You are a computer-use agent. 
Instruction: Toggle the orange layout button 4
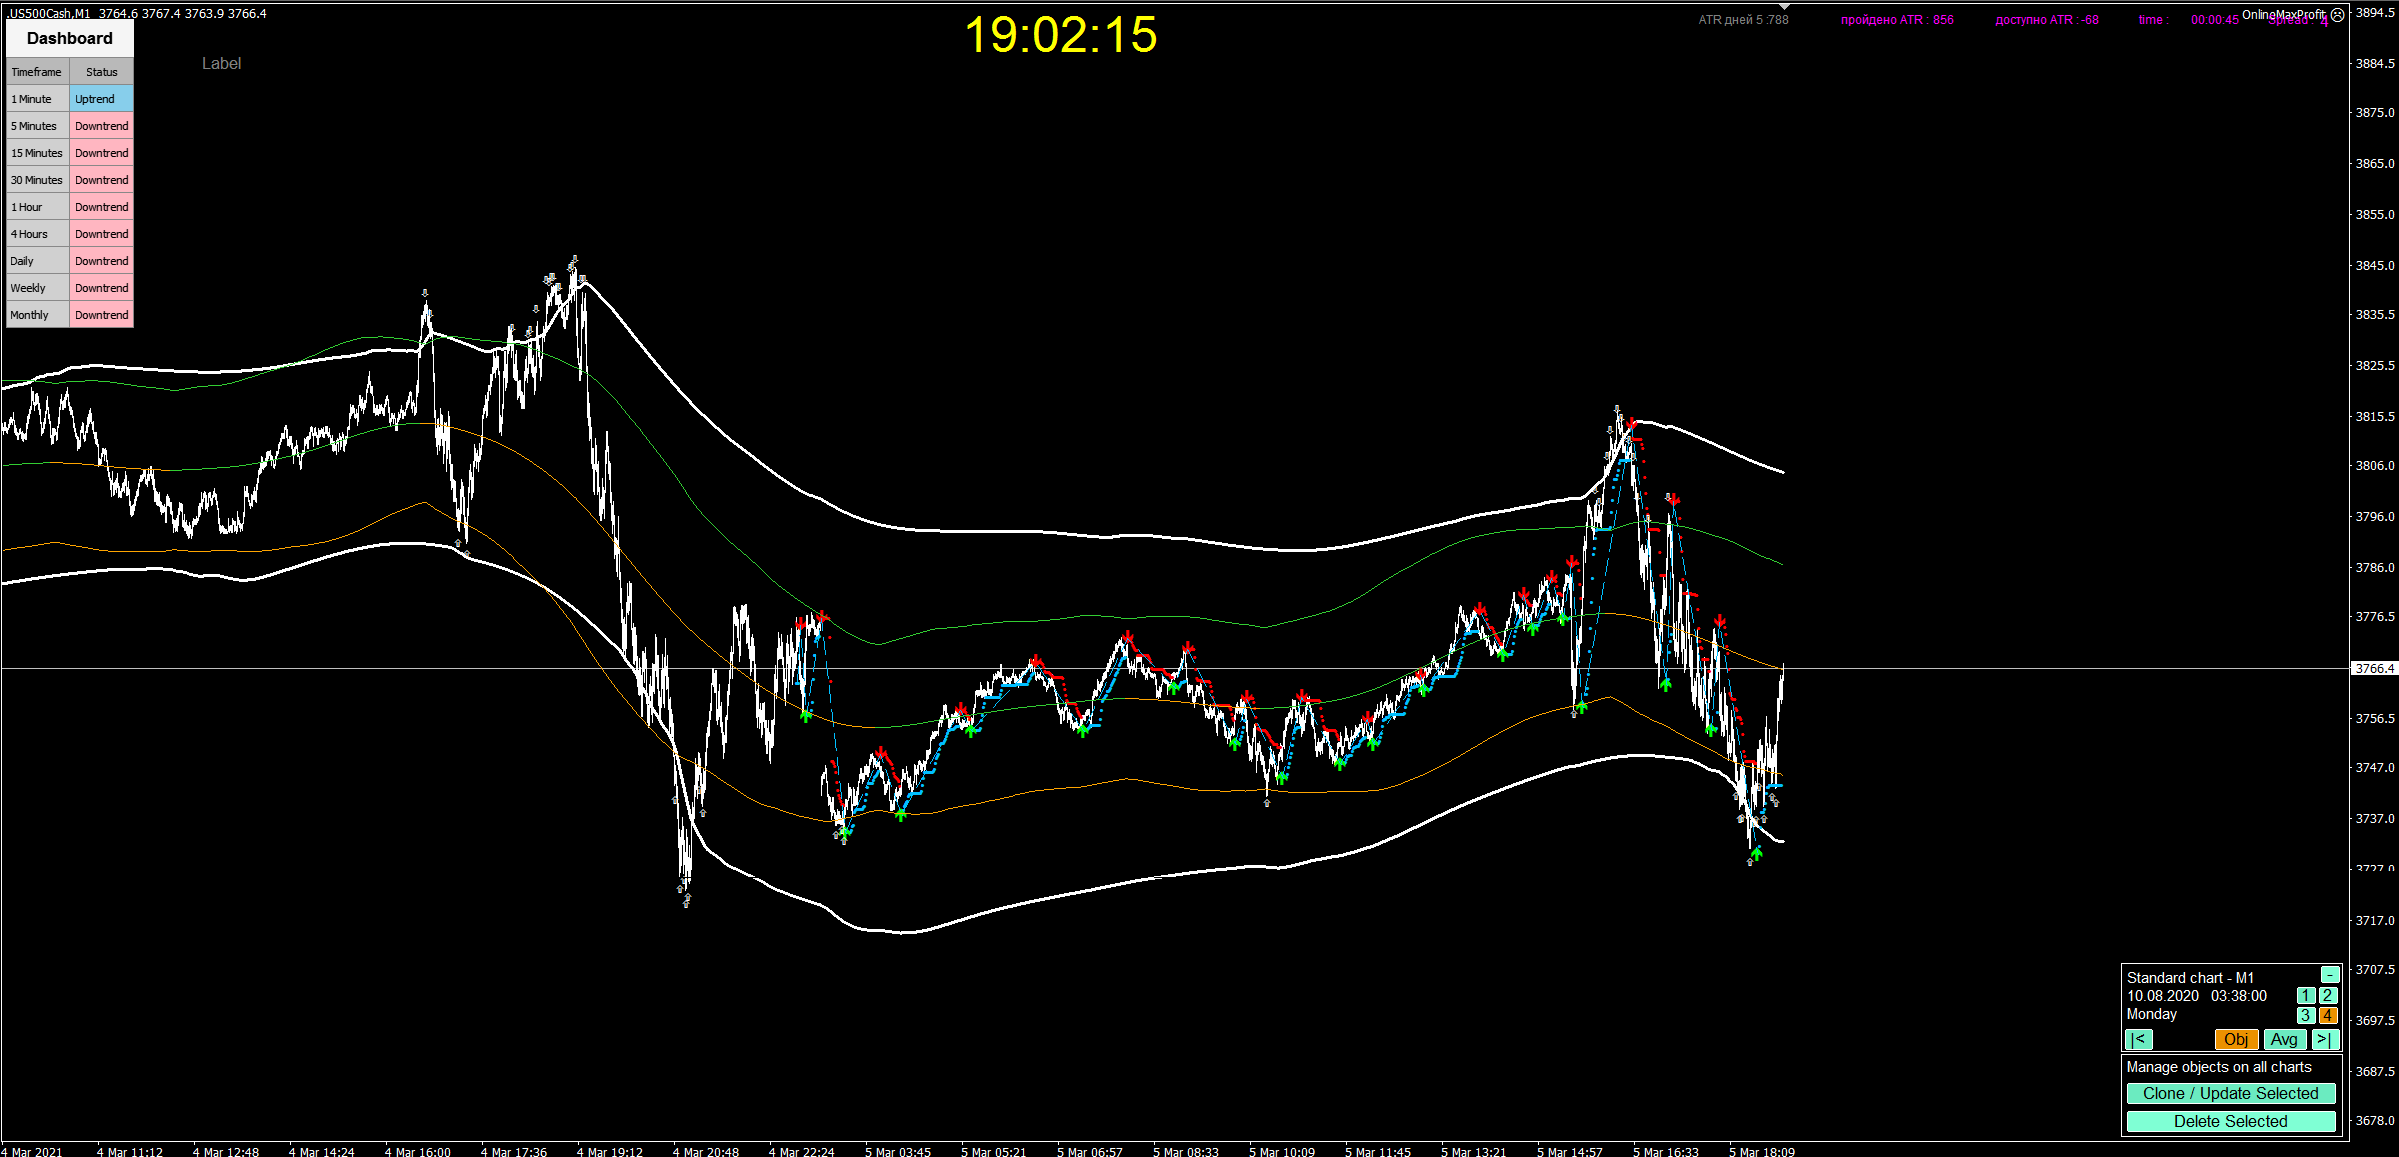point(2328,1015)
